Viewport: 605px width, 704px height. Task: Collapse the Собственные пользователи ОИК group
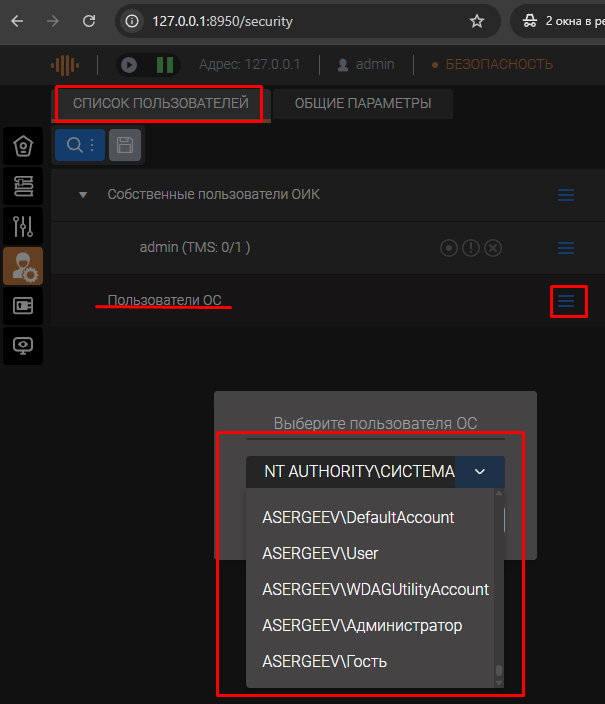pos(83,194)
